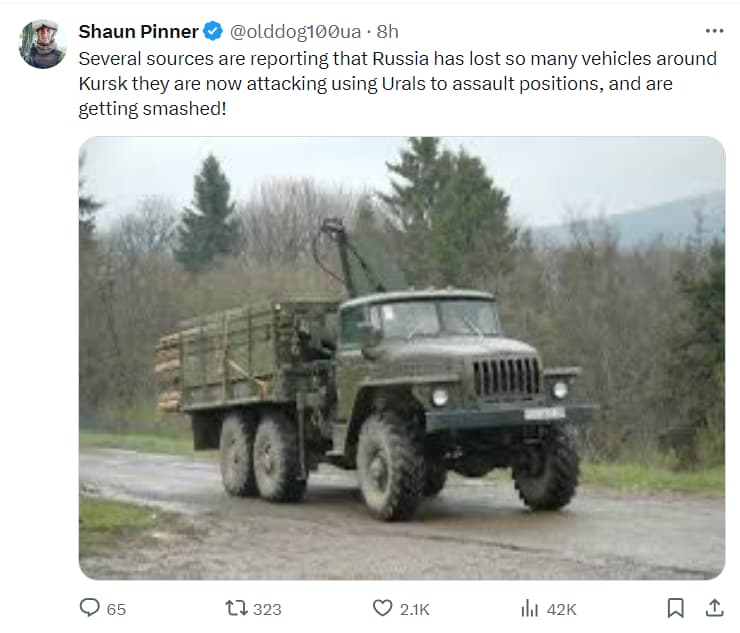Like the post with the heart icon
Viewport: 740px width, 633px height.
tap(382, 608)
